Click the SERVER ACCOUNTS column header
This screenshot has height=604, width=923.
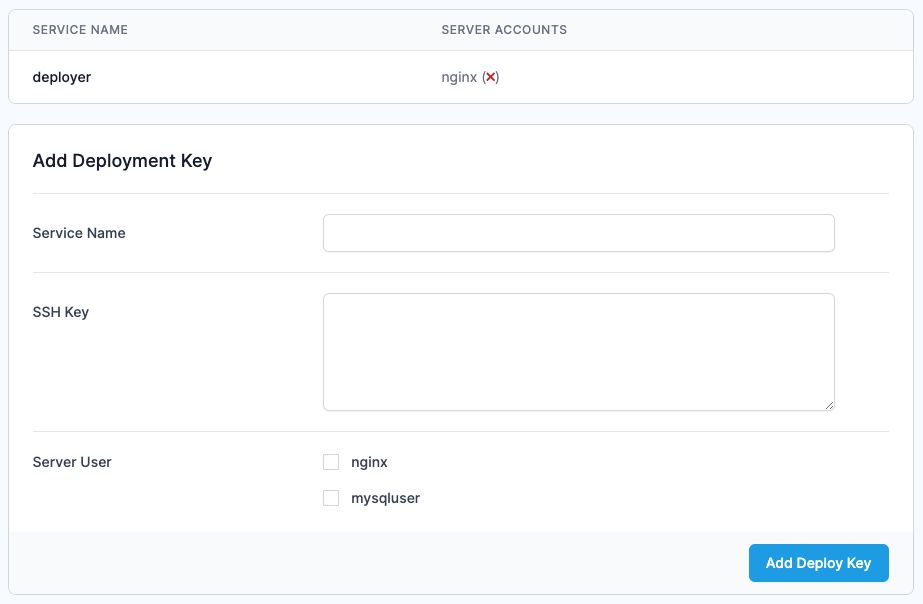[504, 30]
